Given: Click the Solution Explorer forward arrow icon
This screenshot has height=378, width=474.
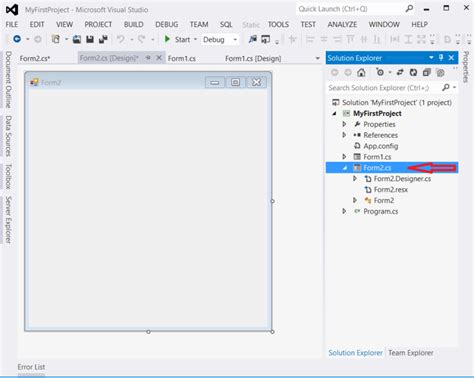Looking at the screenshot, I should coord(348,72).
